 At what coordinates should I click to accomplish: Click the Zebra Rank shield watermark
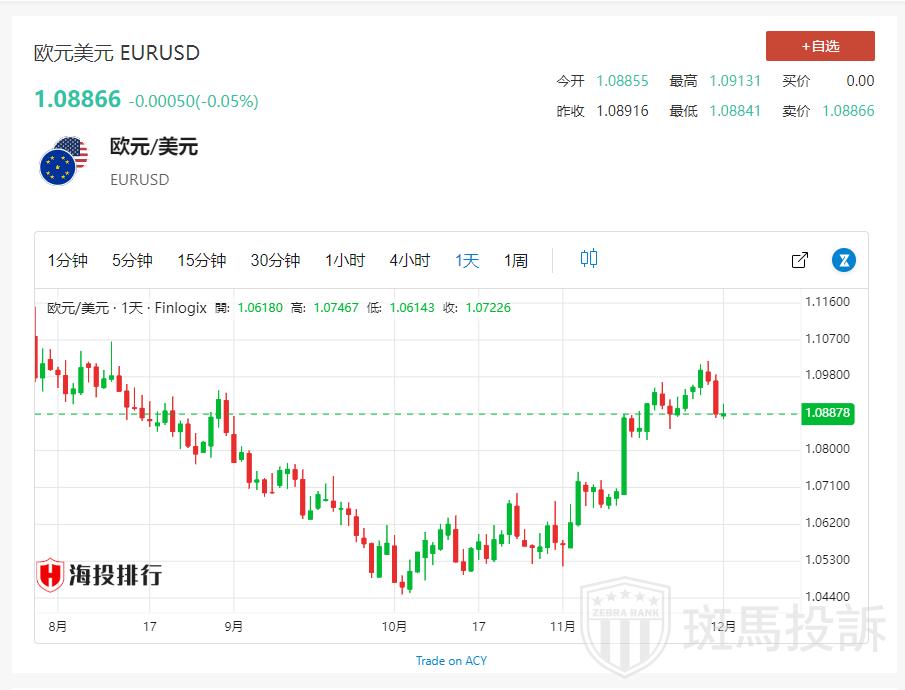pos(626,625)
